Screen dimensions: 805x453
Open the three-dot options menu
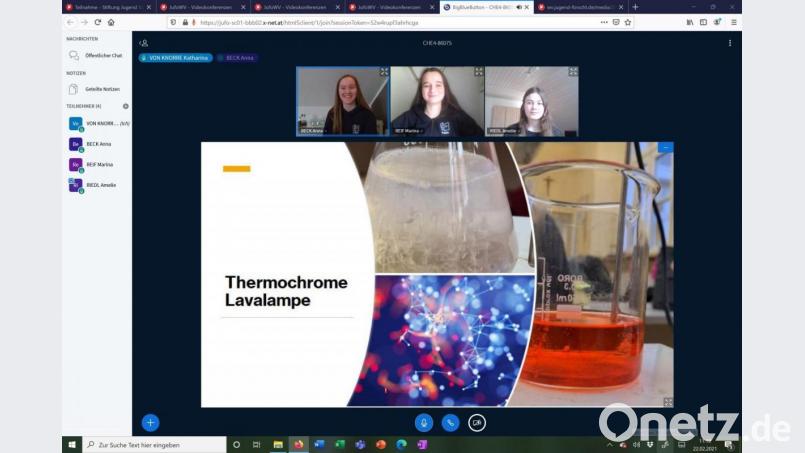coord(729,43)
